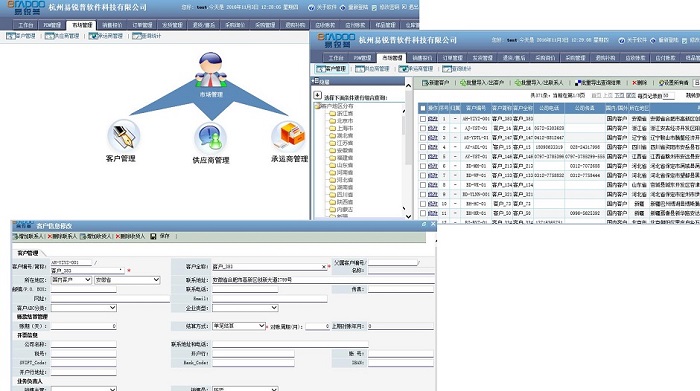Open the 客户ABC分类 dropdown
The width and height of the screenshot is (700, 391).
(x=84, y=308)
